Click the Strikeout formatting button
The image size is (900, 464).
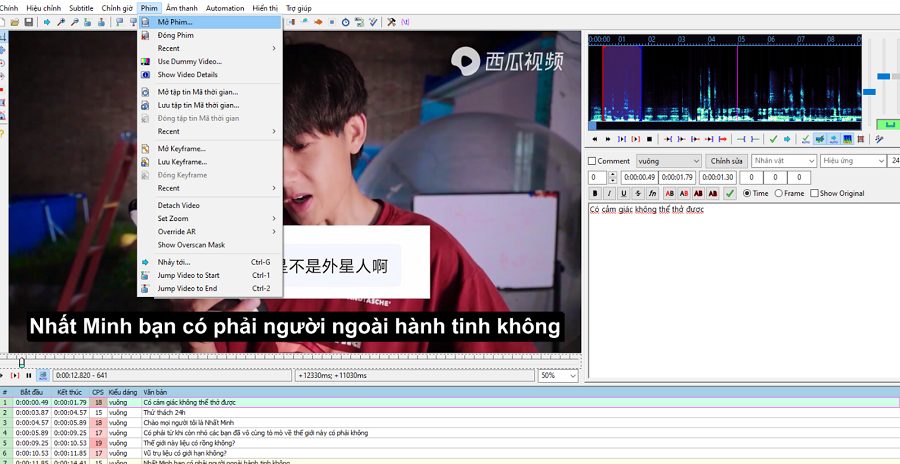pos(638,194)
